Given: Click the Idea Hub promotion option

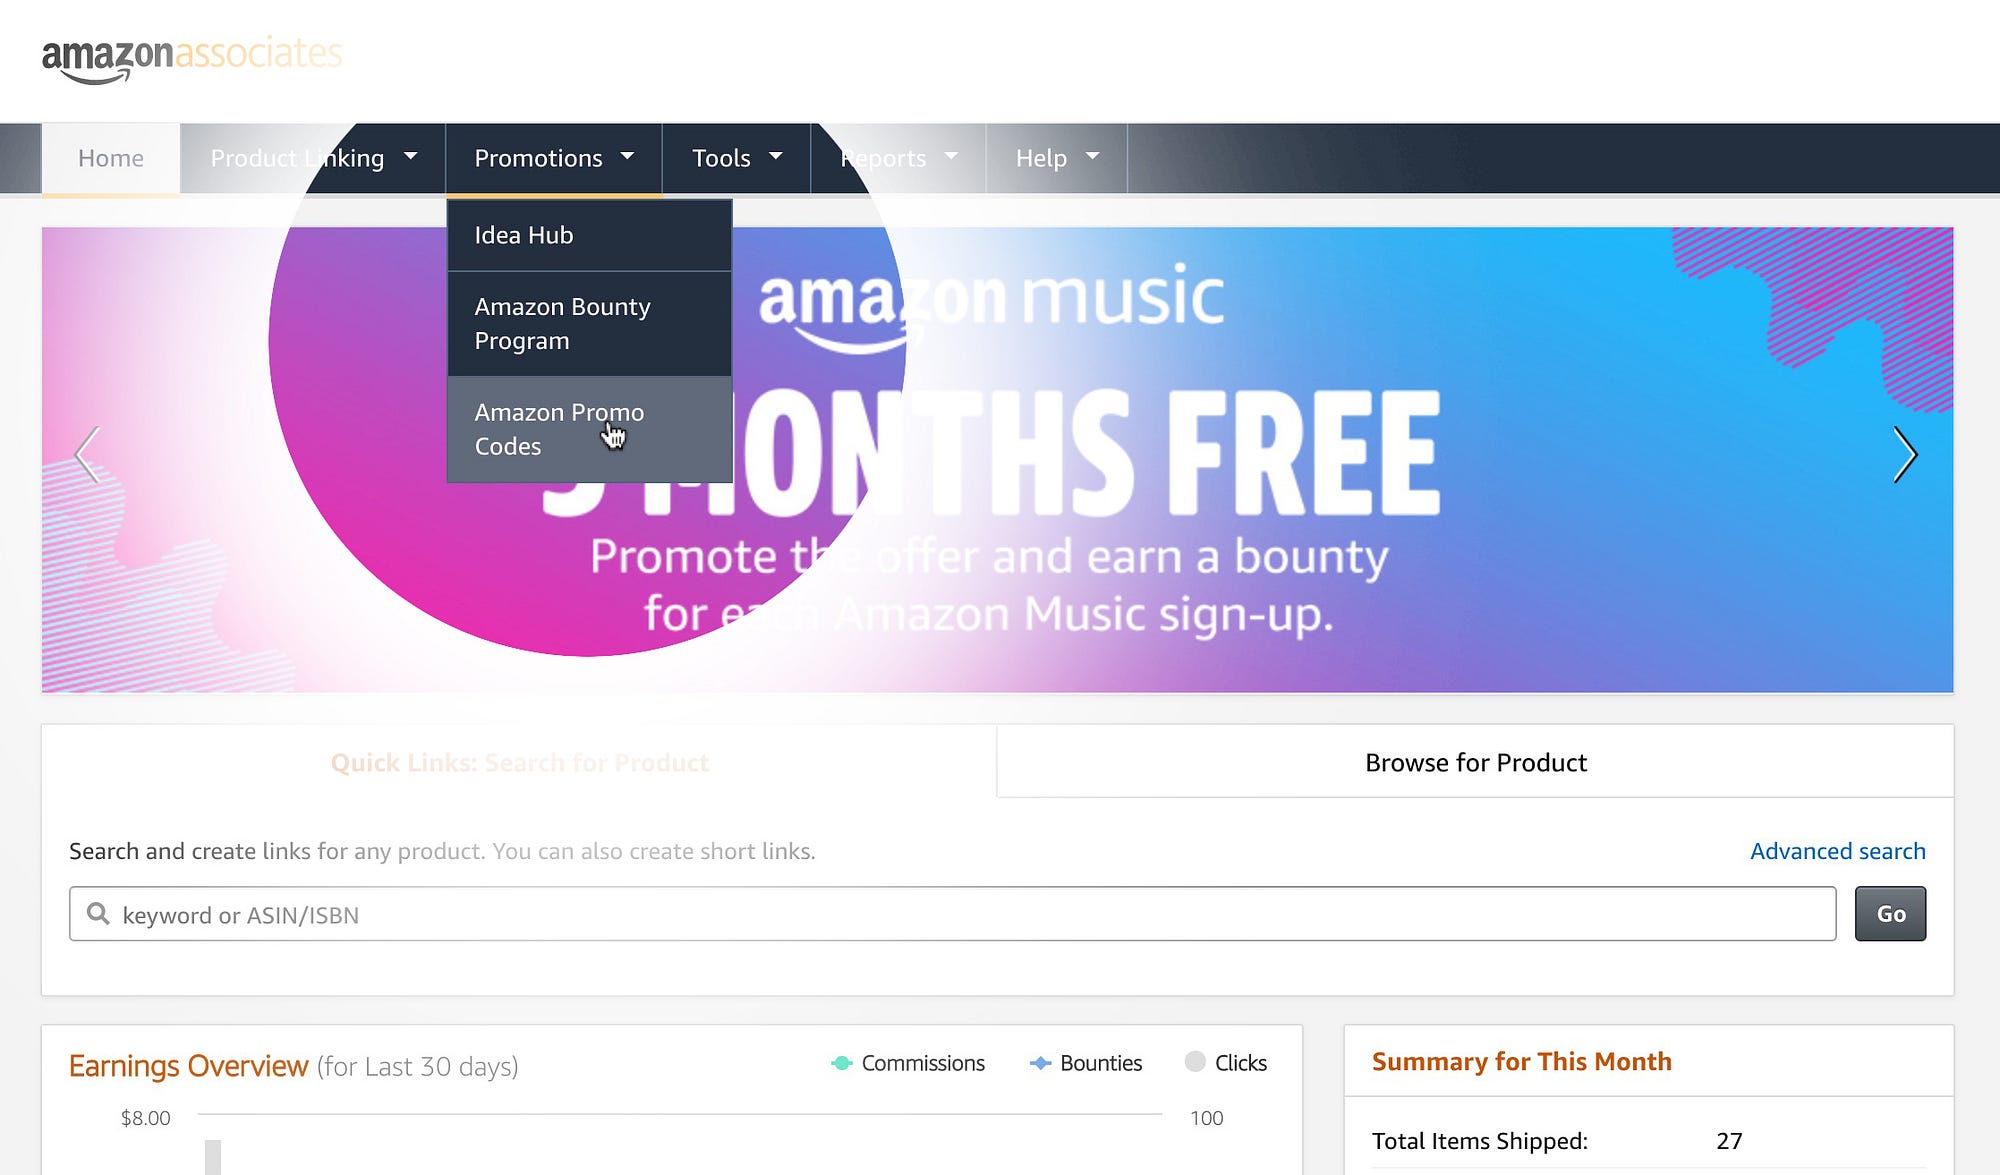Looking at the screenshot, I should (x=523, y=234).
